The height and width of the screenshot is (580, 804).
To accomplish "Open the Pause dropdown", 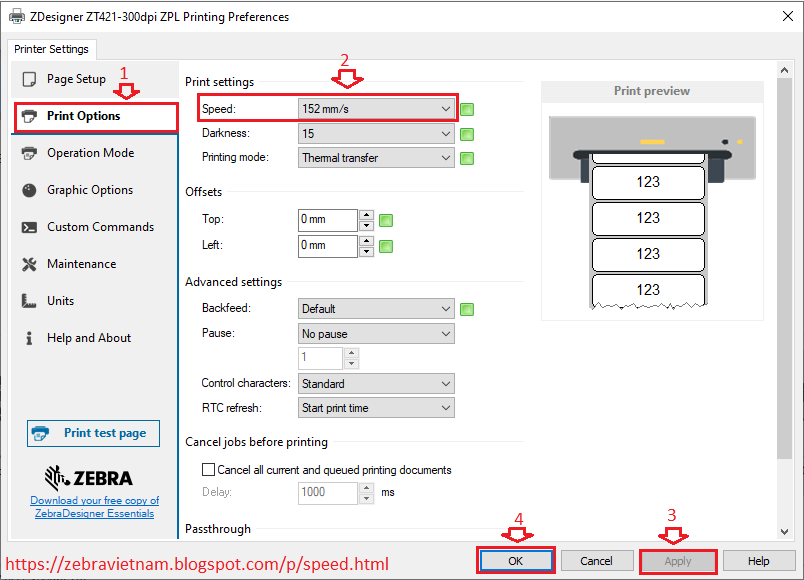I will pyautogui.click(x=376, y=334).
